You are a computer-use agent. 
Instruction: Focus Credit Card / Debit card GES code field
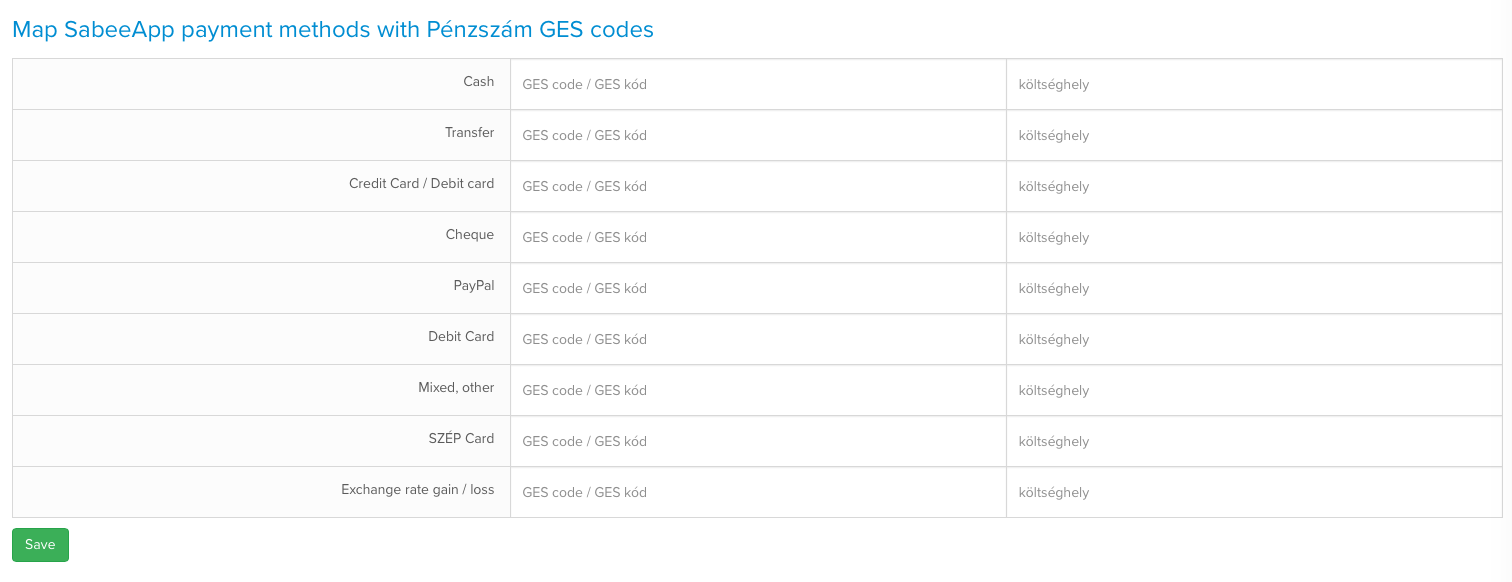pos(758,187)
